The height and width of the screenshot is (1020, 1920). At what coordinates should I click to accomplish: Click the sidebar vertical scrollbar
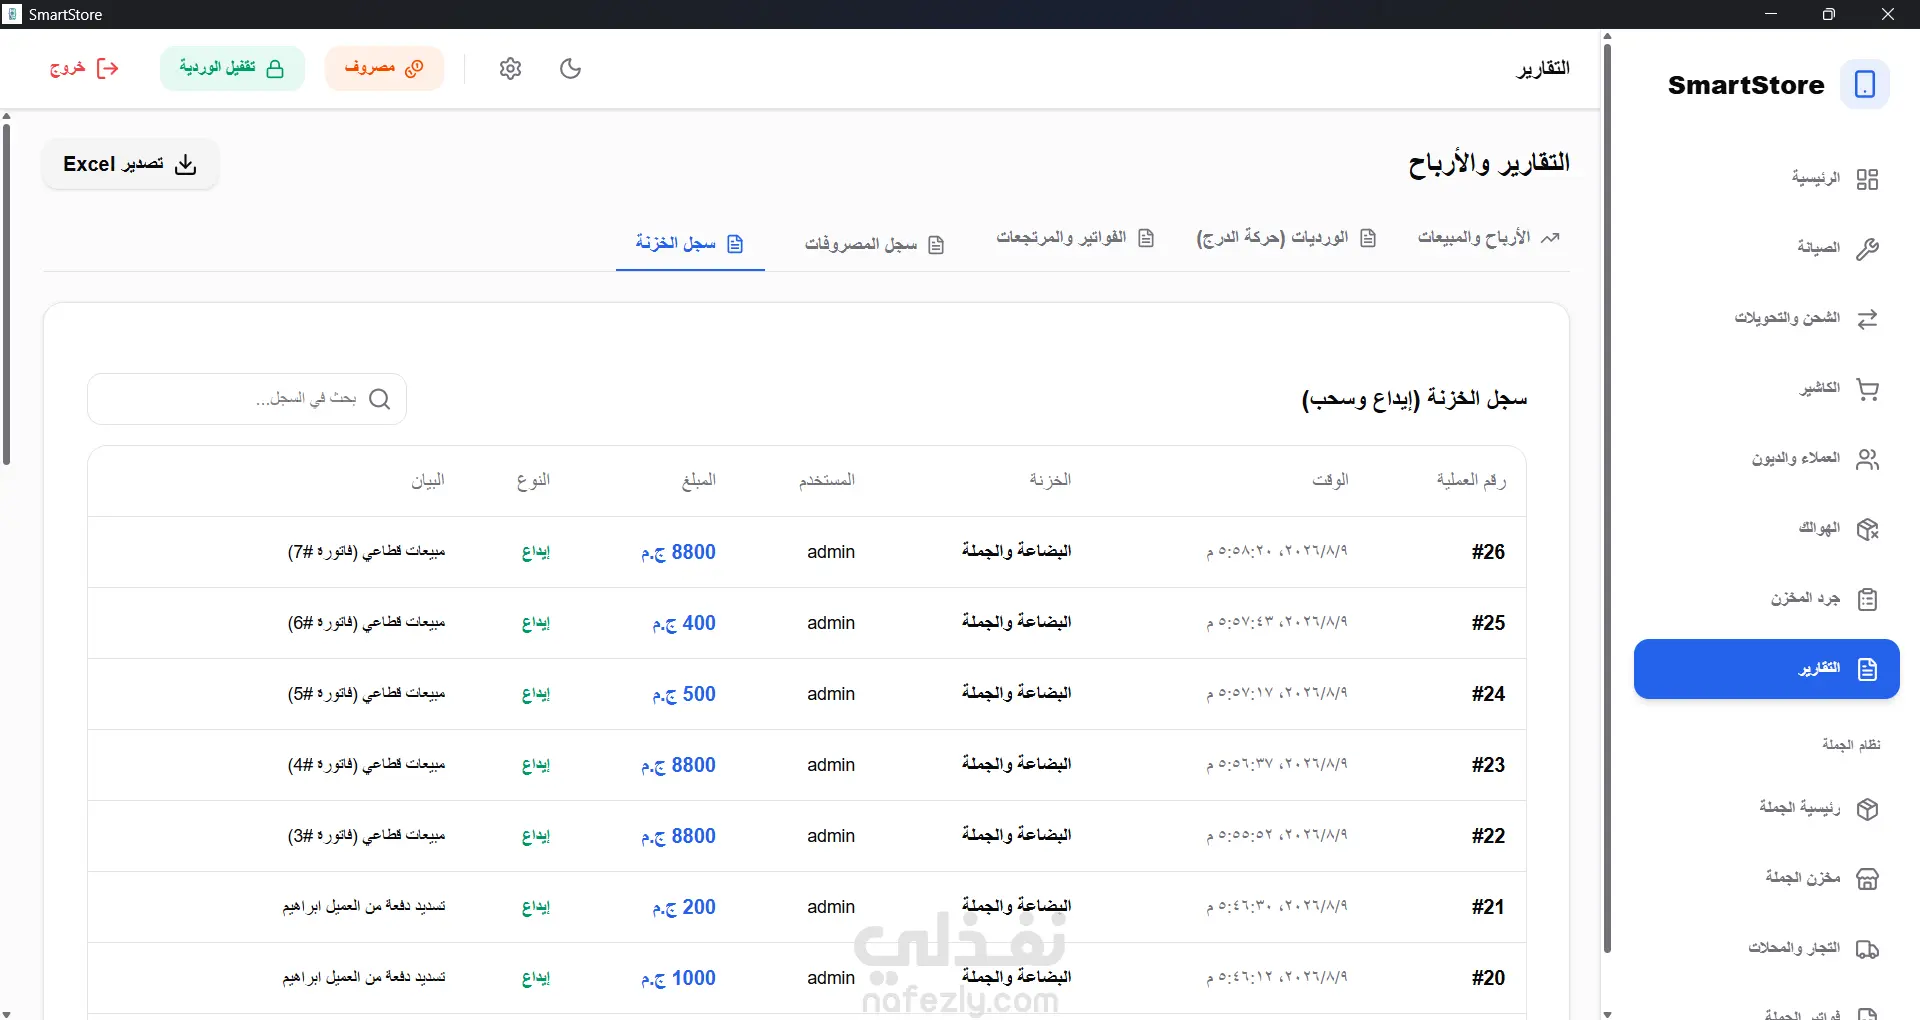point(1607,495)
